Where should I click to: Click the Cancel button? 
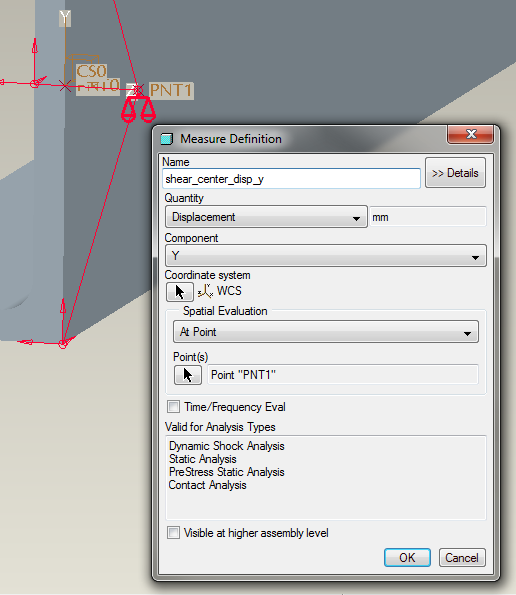click(462, 557)
